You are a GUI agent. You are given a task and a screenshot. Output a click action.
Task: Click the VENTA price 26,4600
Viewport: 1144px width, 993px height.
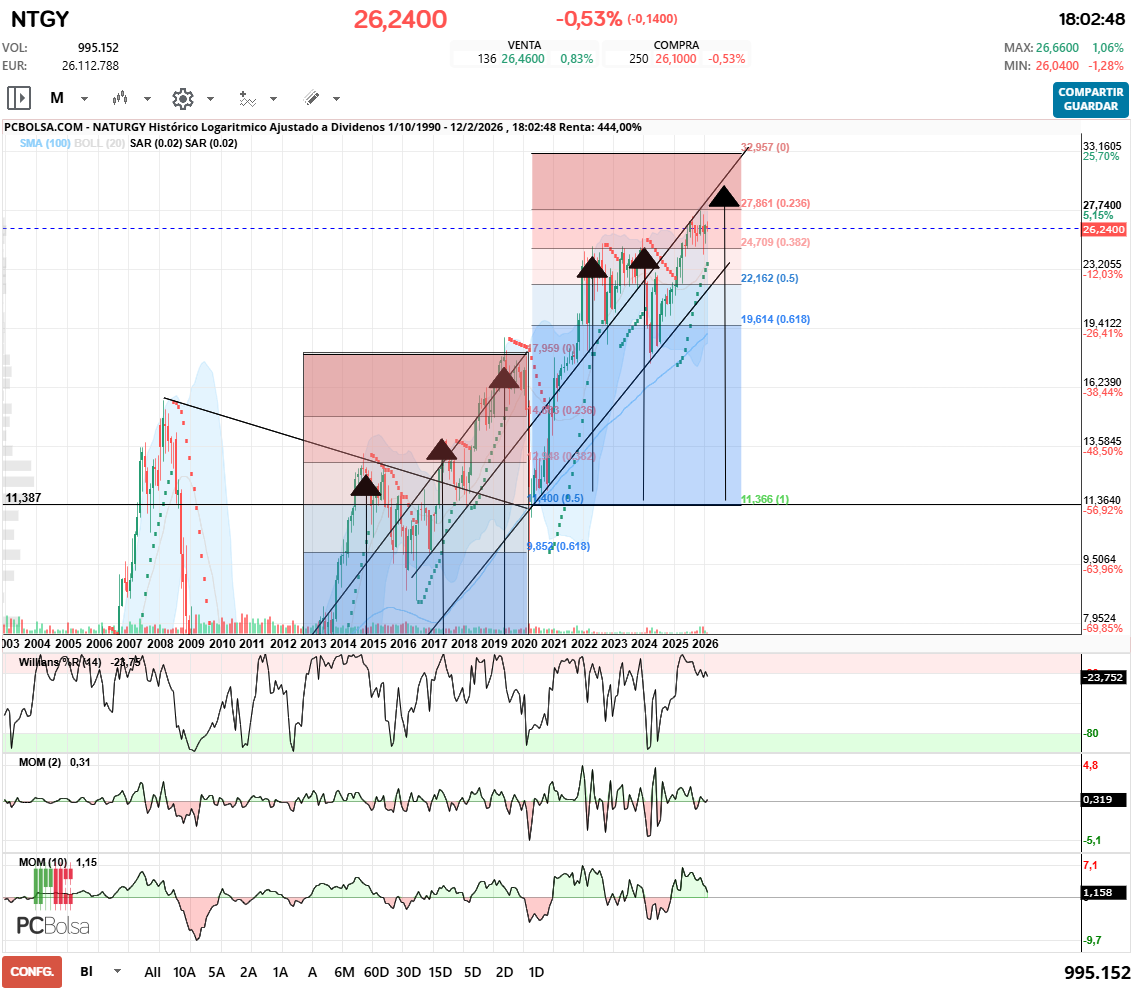coord(523,59)
